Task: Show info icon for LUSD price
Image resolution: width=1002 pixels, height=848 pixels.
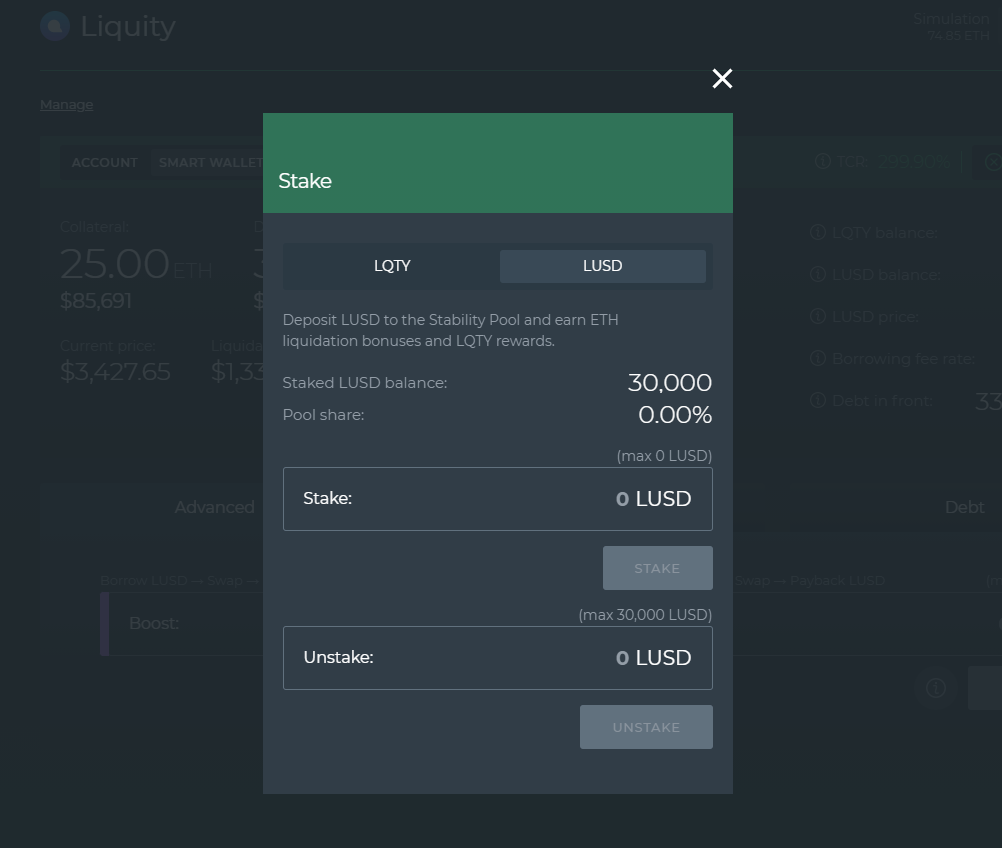Action: point(818,316)
